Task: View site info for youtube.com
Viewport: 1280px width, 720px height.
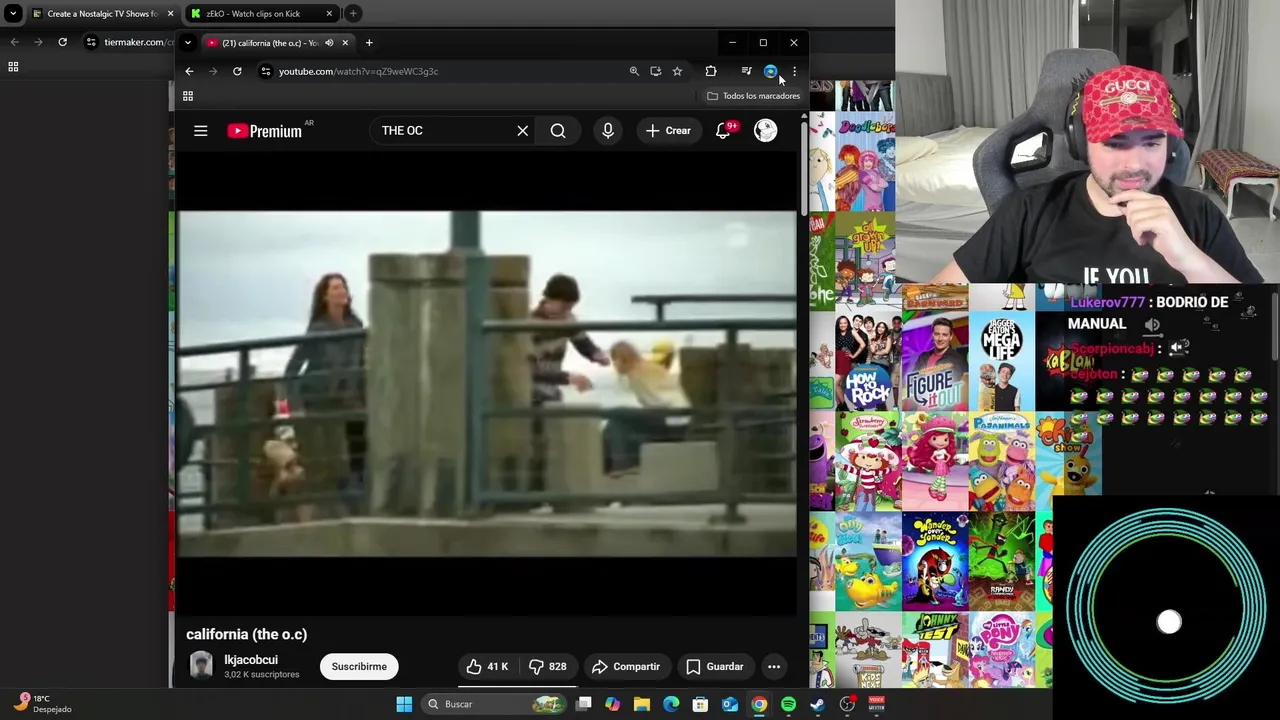Action: point(265,71)
